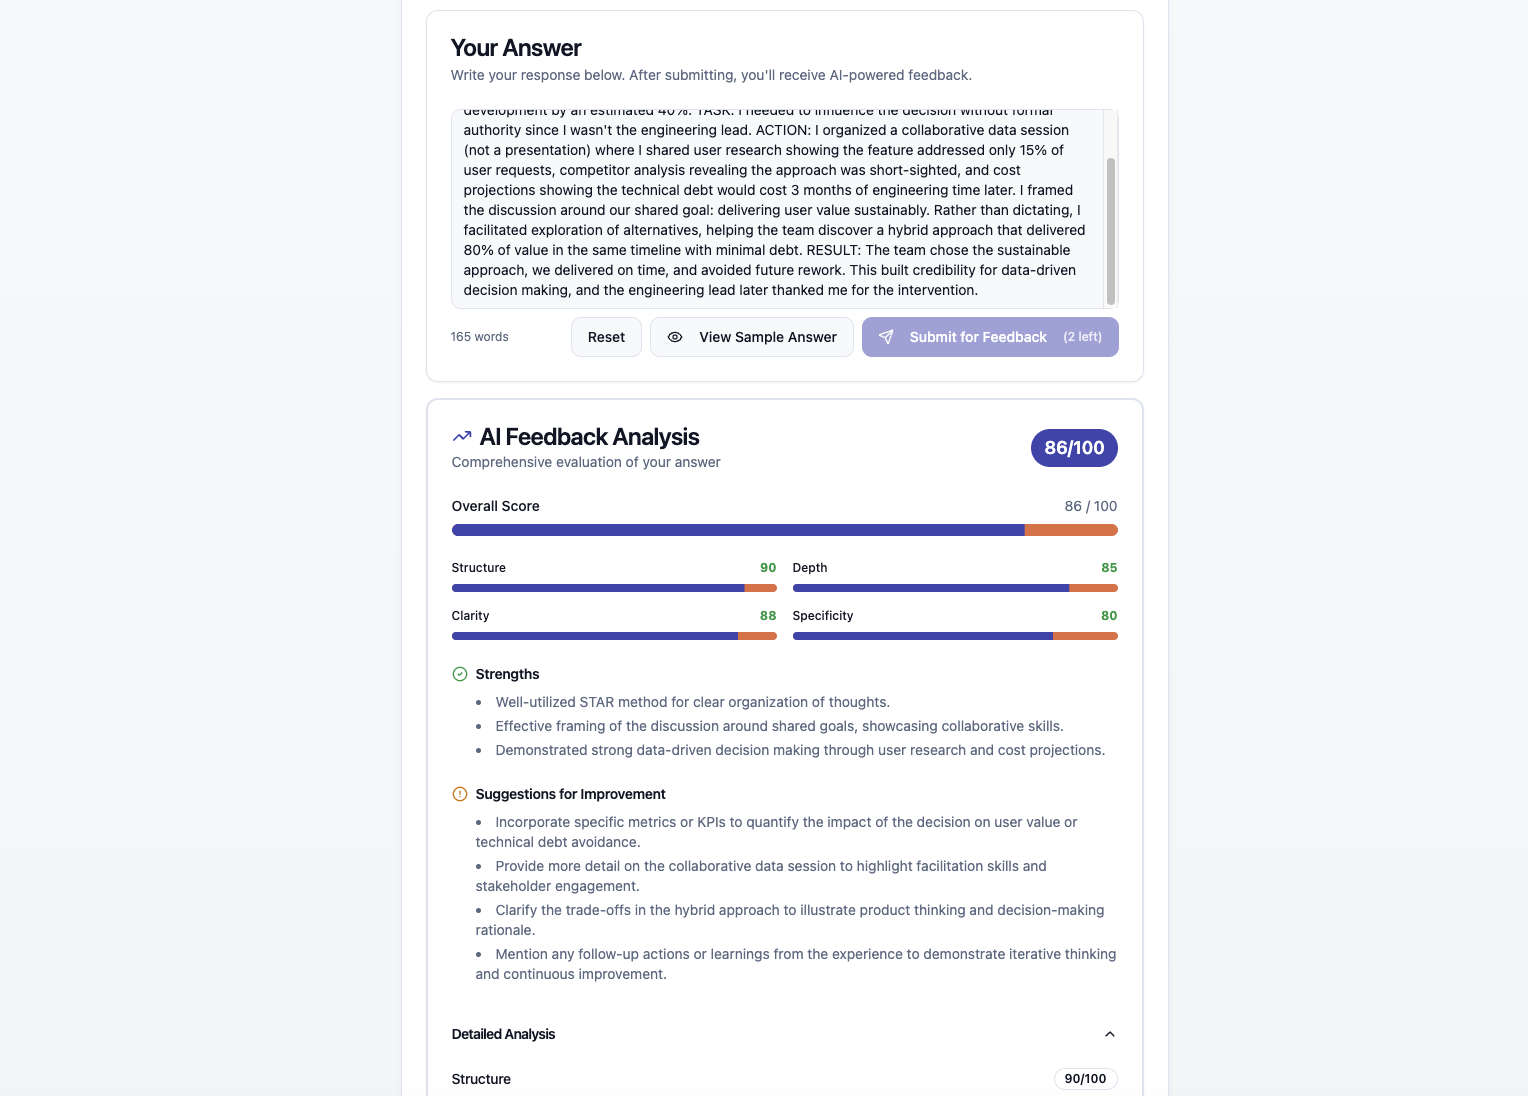Click the trending-up icon next to AI Feedback Analysis

pos(461,436)
